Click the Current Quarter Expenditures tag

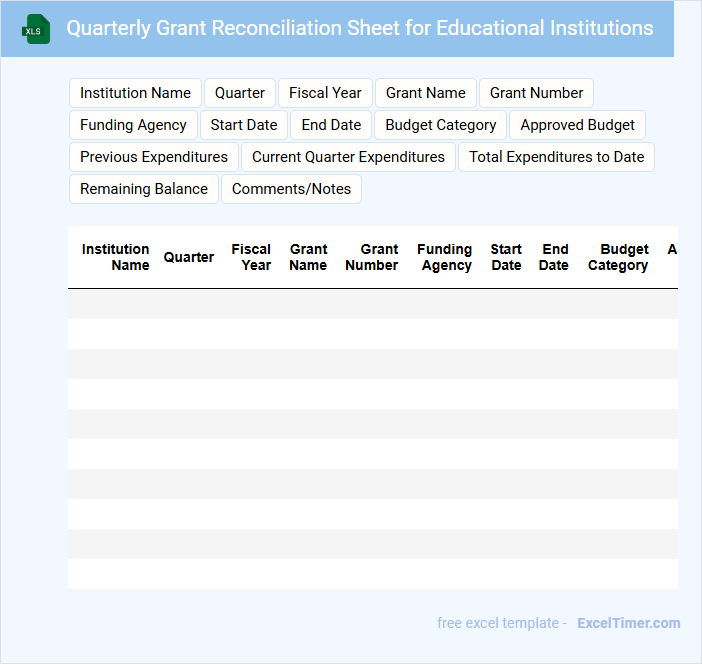[x=348, y=157]
